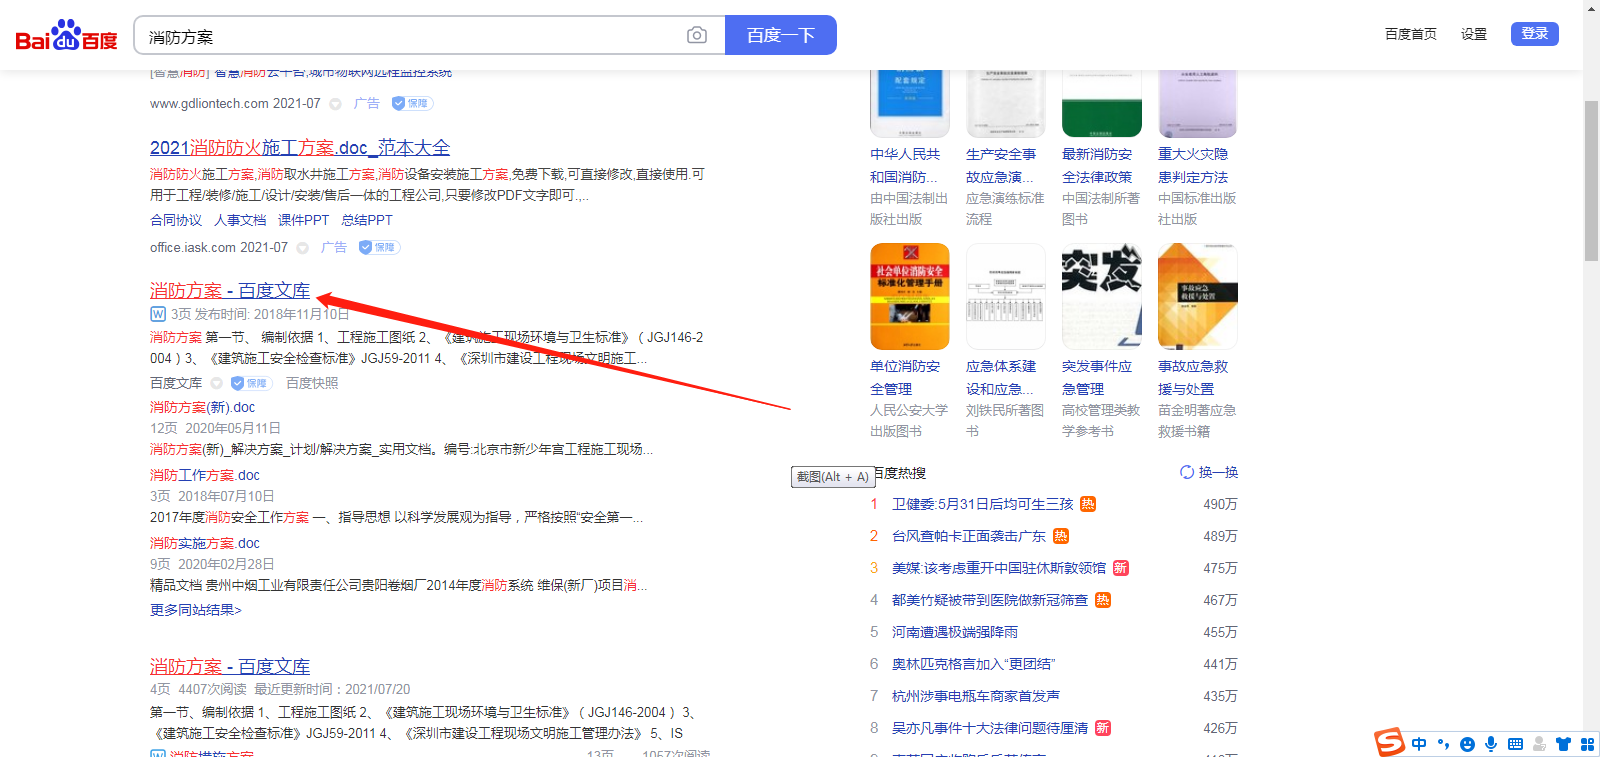Screen dimensions: 1600x757
Task: Click the 保障 badge next to 百度文库
Action: [x=251, y=383]
